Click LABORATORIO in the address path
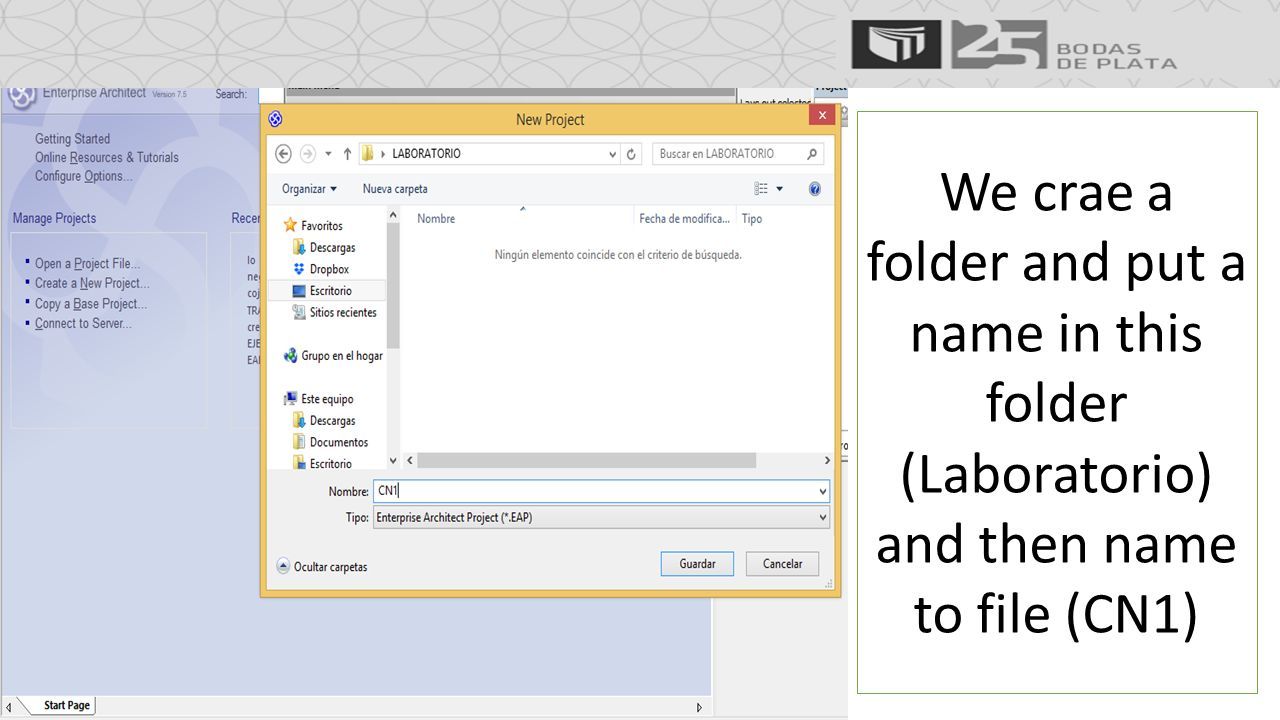1280x720 pixels. pos(426,154)
